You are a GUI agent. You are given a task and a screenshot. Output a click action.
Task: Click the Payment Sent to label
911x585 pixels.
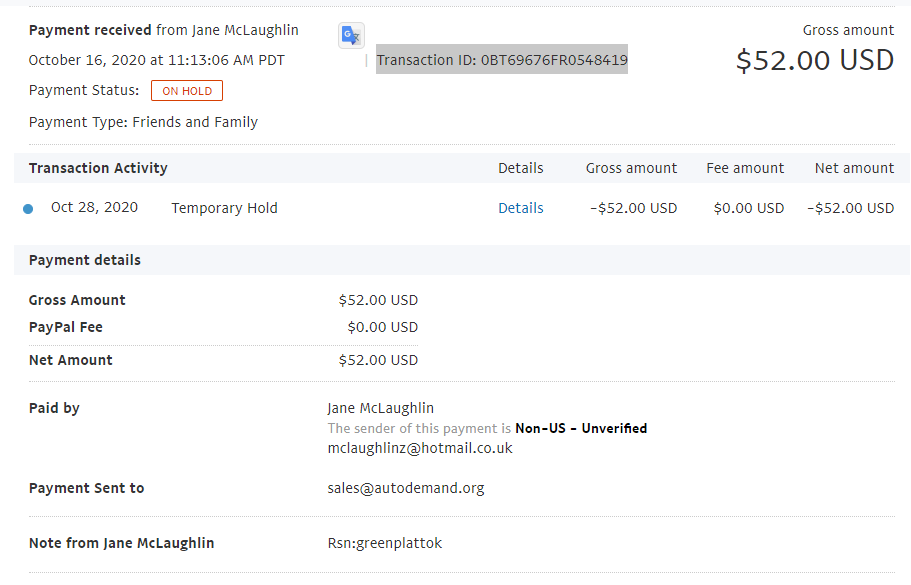(87, 489)
